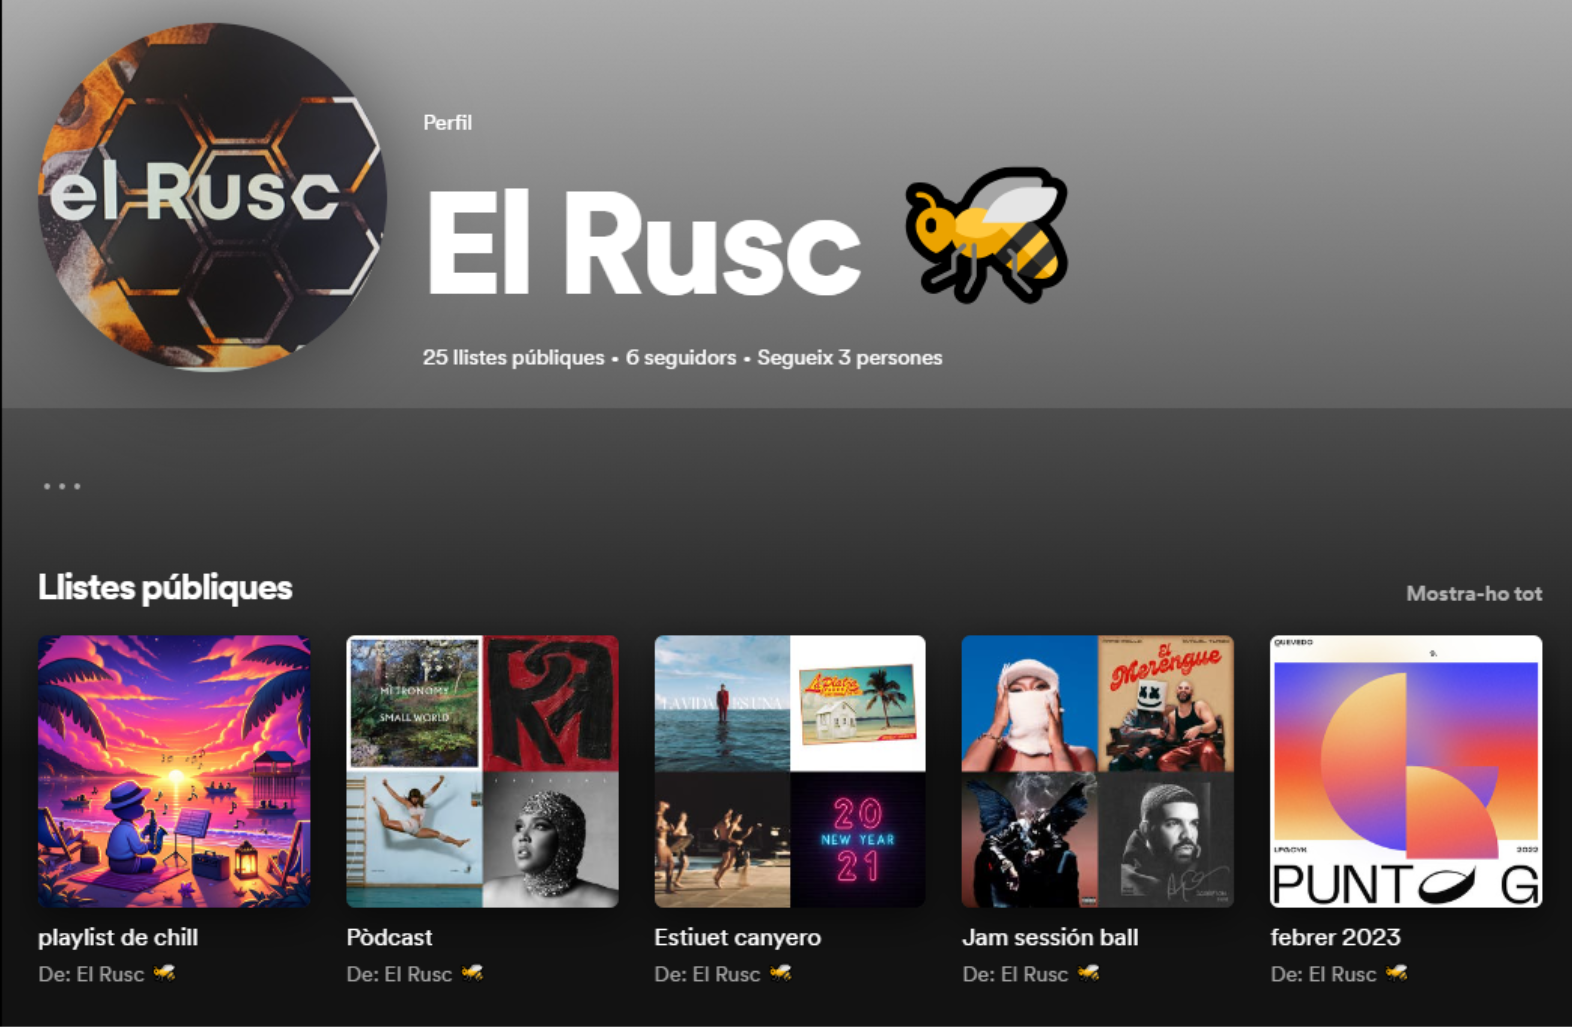Open the febrer 2023 Punto G cover
Viewport: 1572px width, 1028px height.
(x=1406, y=771)
